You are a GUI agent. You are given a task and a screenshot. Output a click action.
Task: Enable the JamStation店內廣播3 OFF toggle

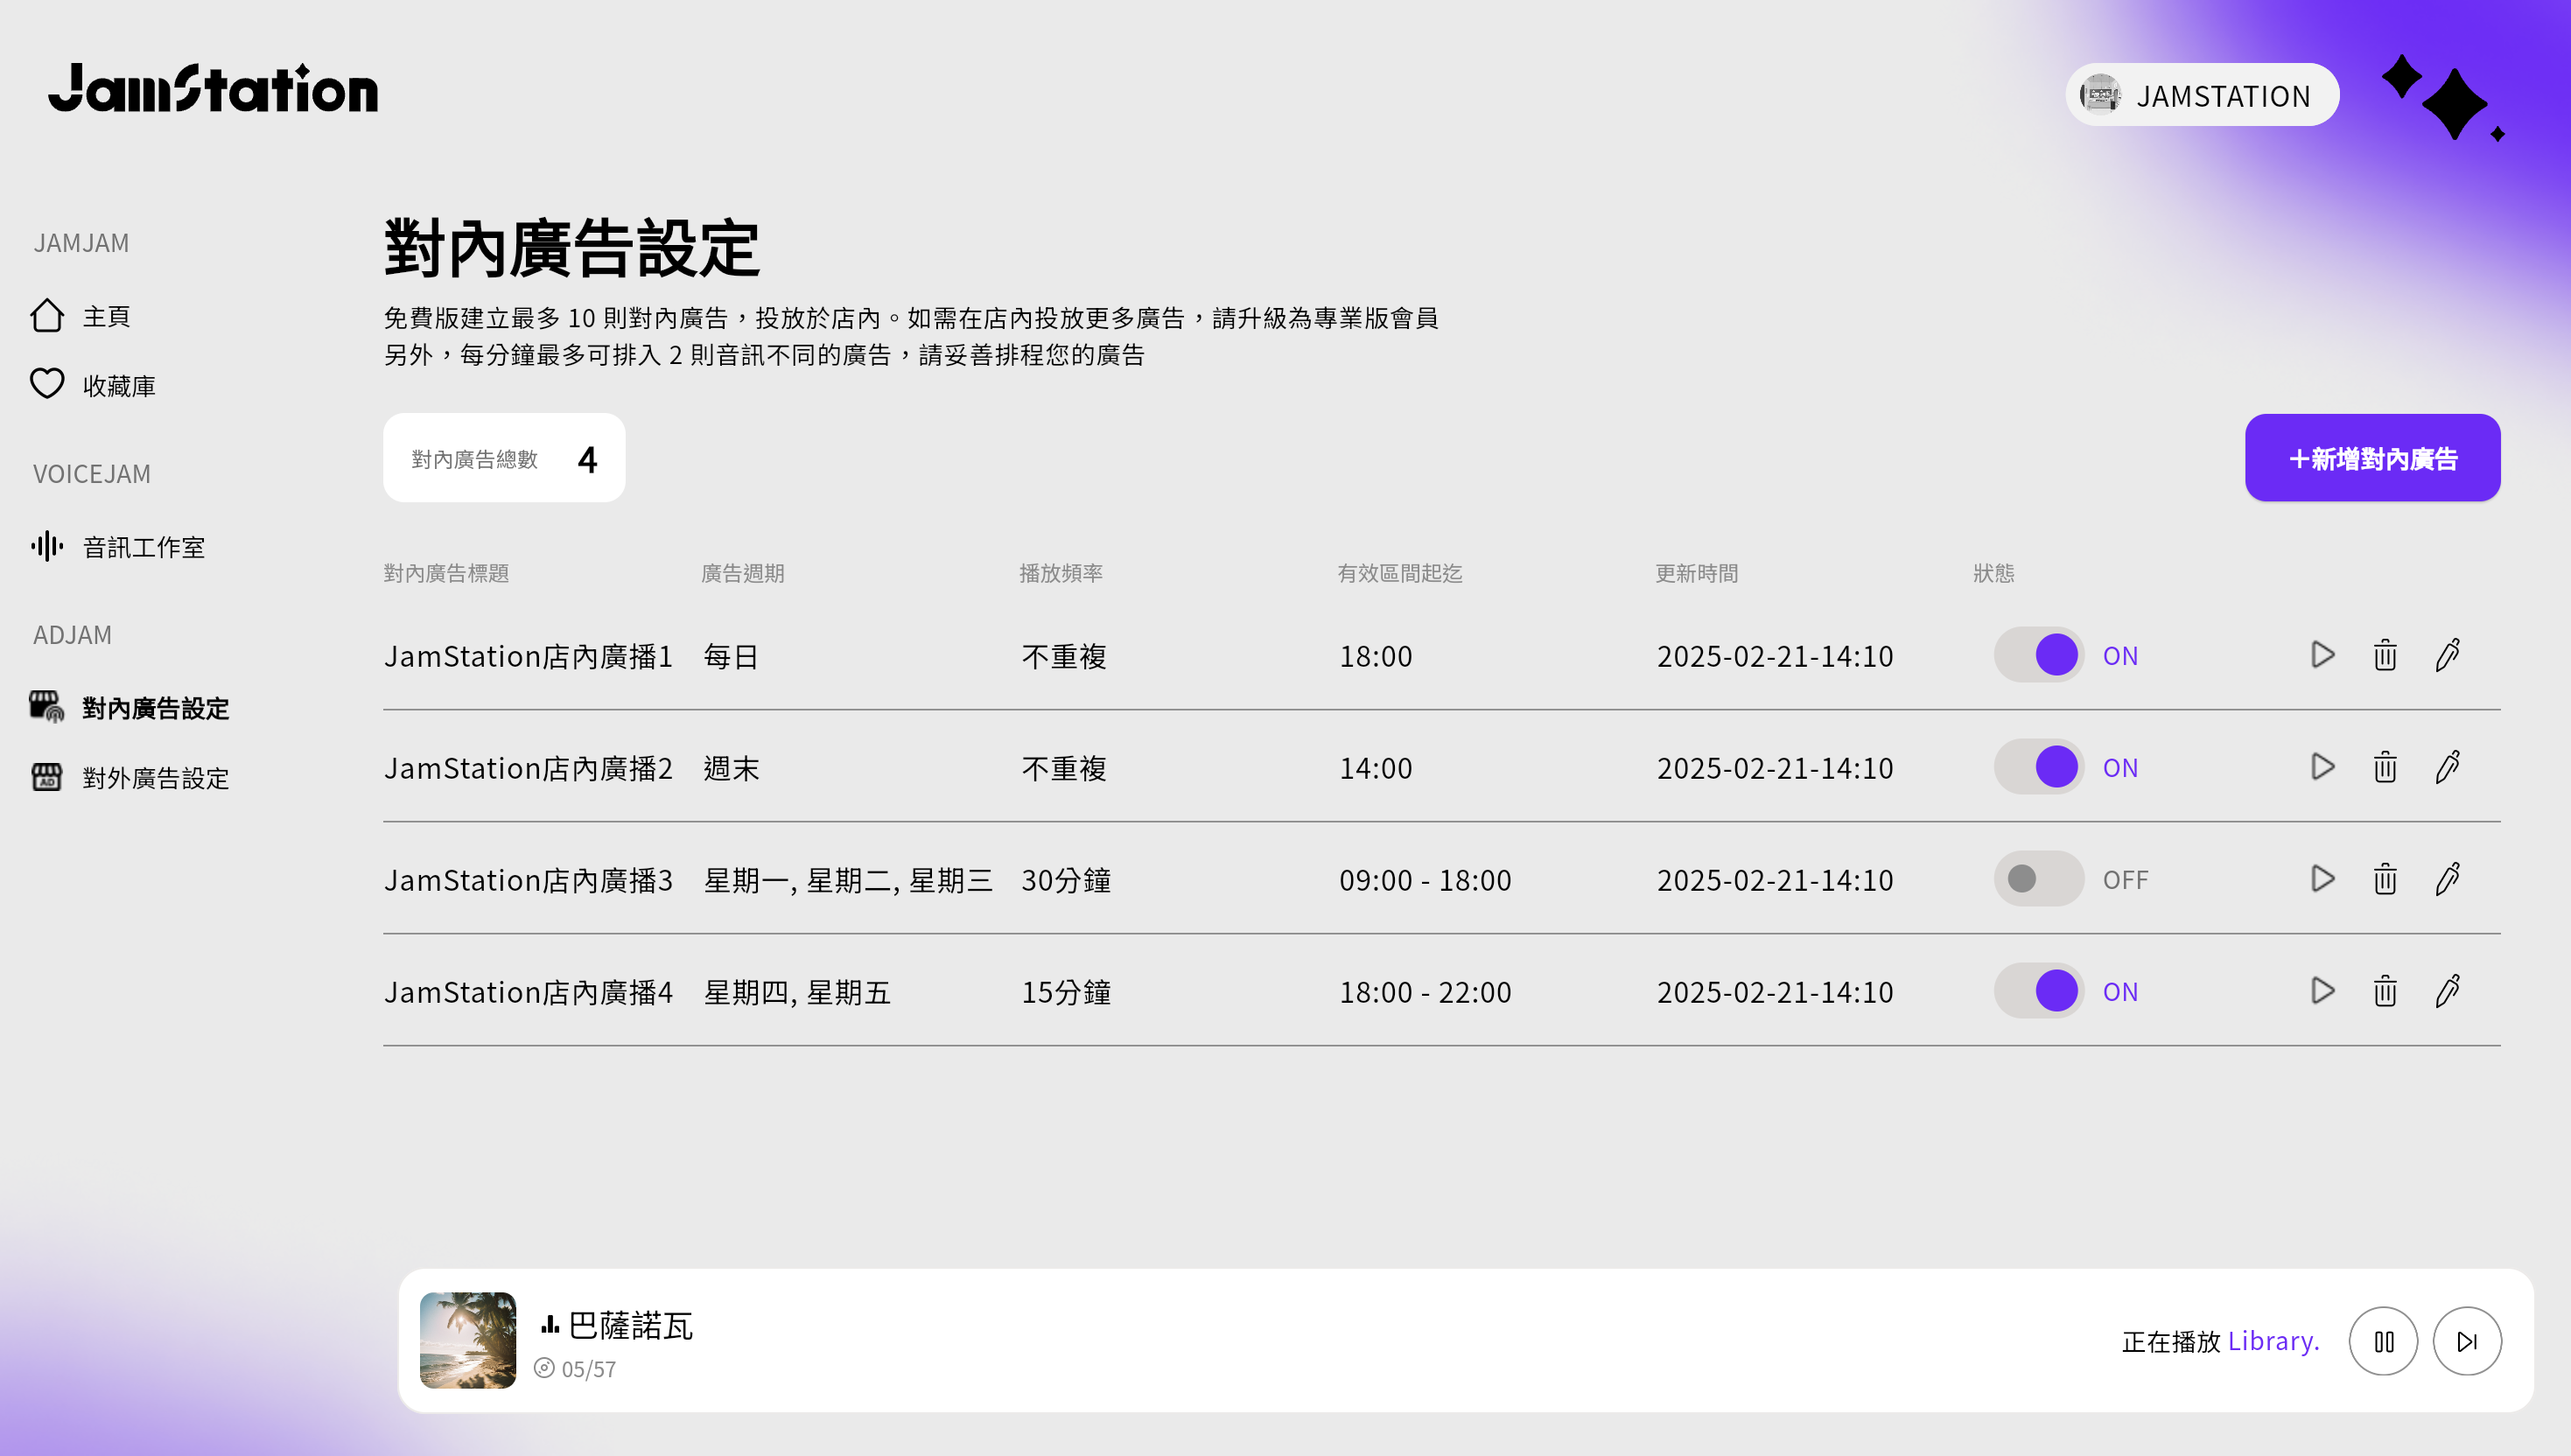click(2039, 879)
